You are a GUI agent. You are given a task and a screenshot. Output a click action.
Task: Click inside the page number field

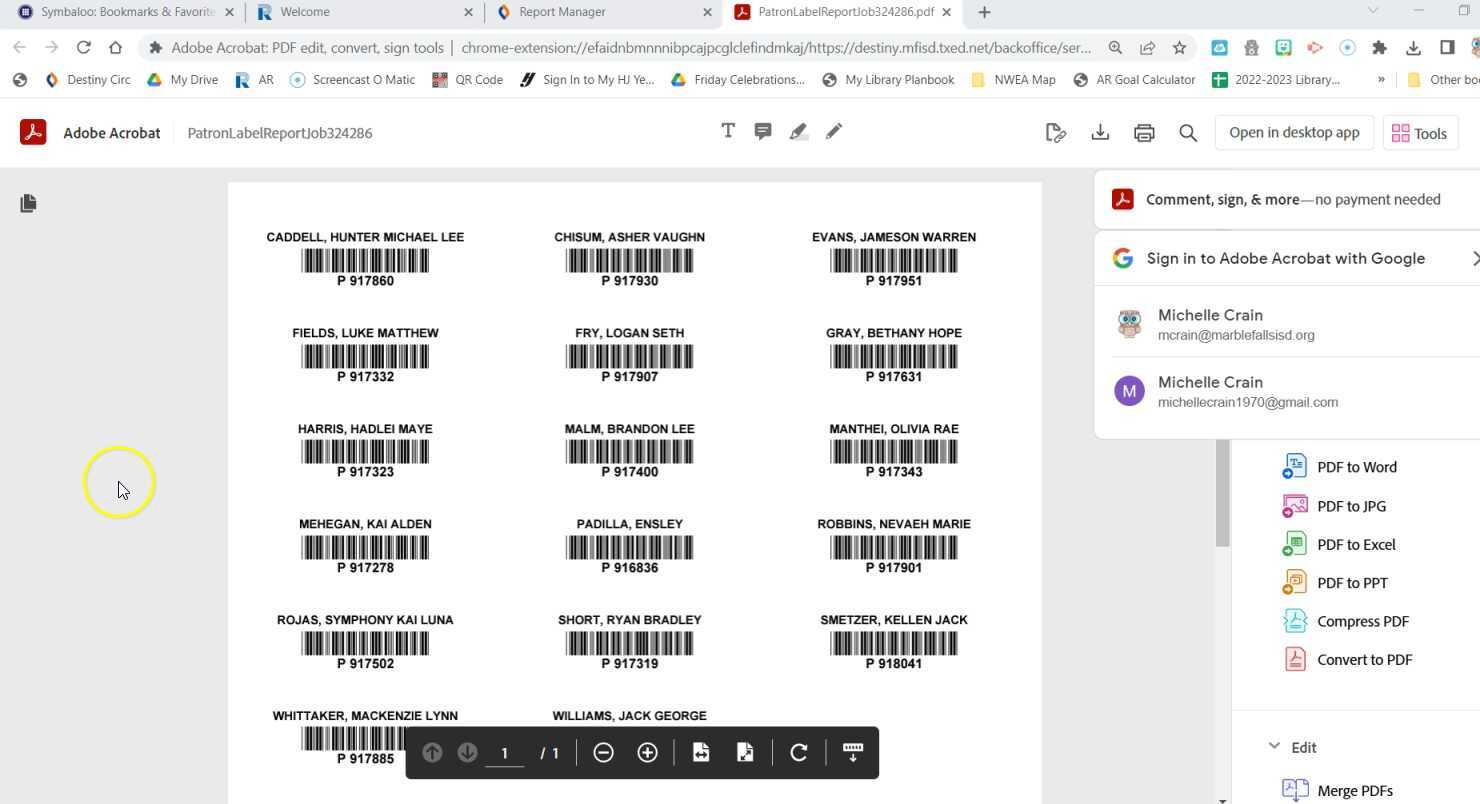click(505, 752)
